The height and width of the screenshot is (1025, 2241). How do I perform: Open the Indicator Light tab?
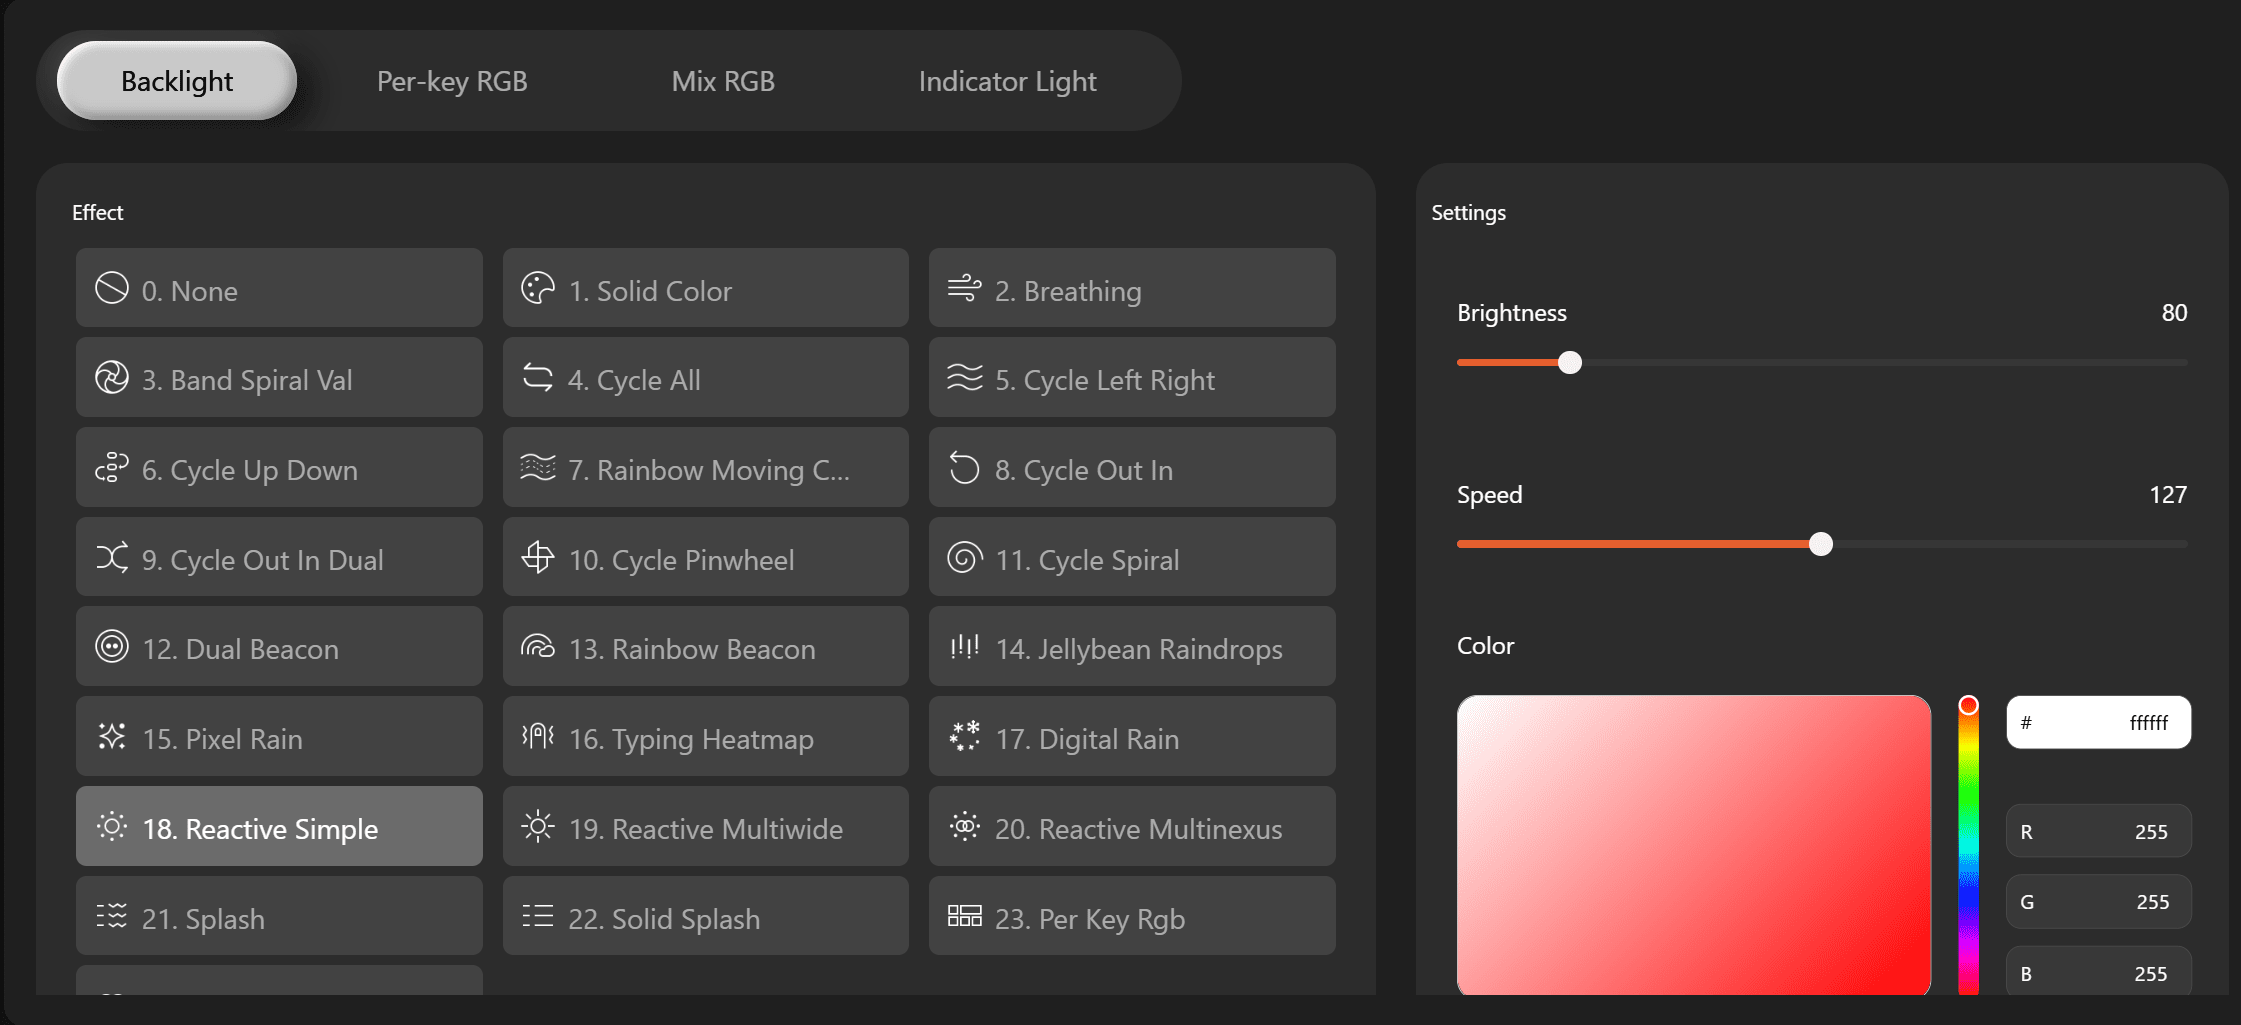[1007, 80]
